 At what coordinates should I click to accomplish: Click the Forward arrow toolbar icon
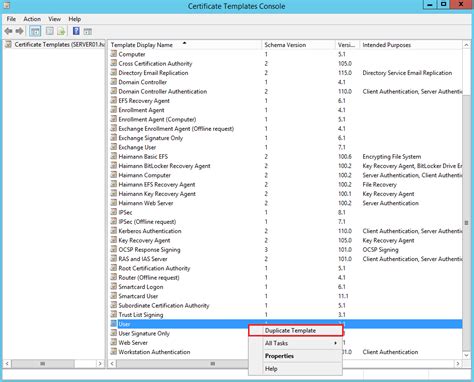[19, 31]
